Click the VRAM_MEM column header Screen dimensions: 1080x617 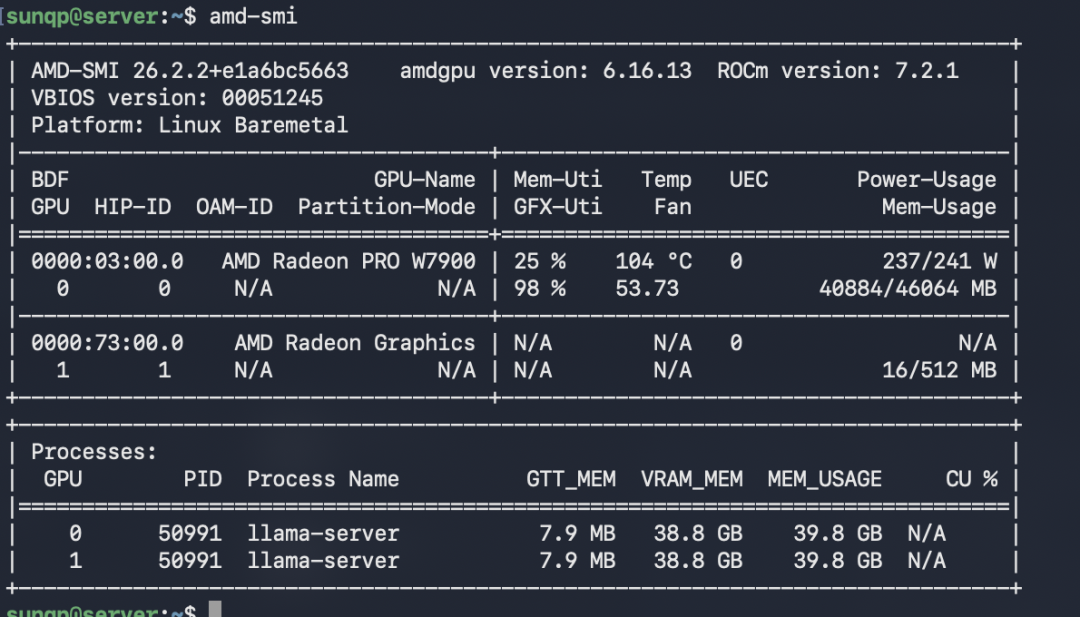(692, 479)
